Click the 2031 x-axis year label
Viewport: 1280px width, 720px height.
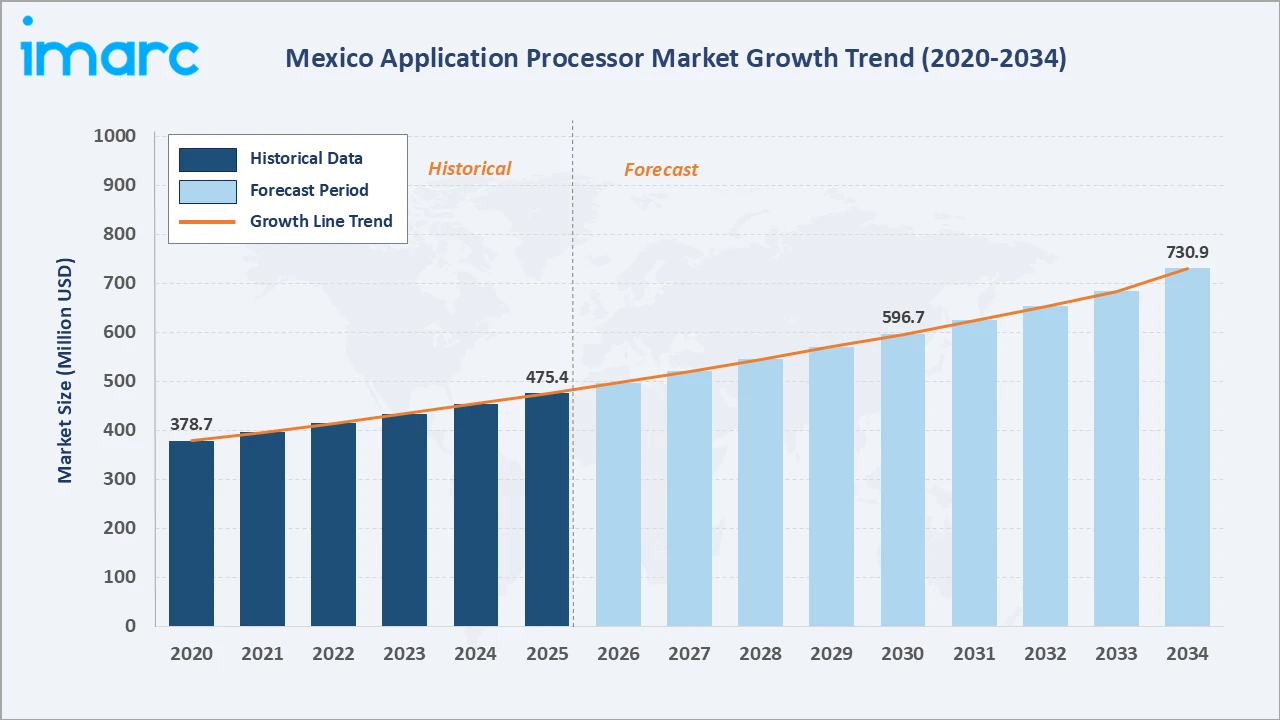pos(974,654)
